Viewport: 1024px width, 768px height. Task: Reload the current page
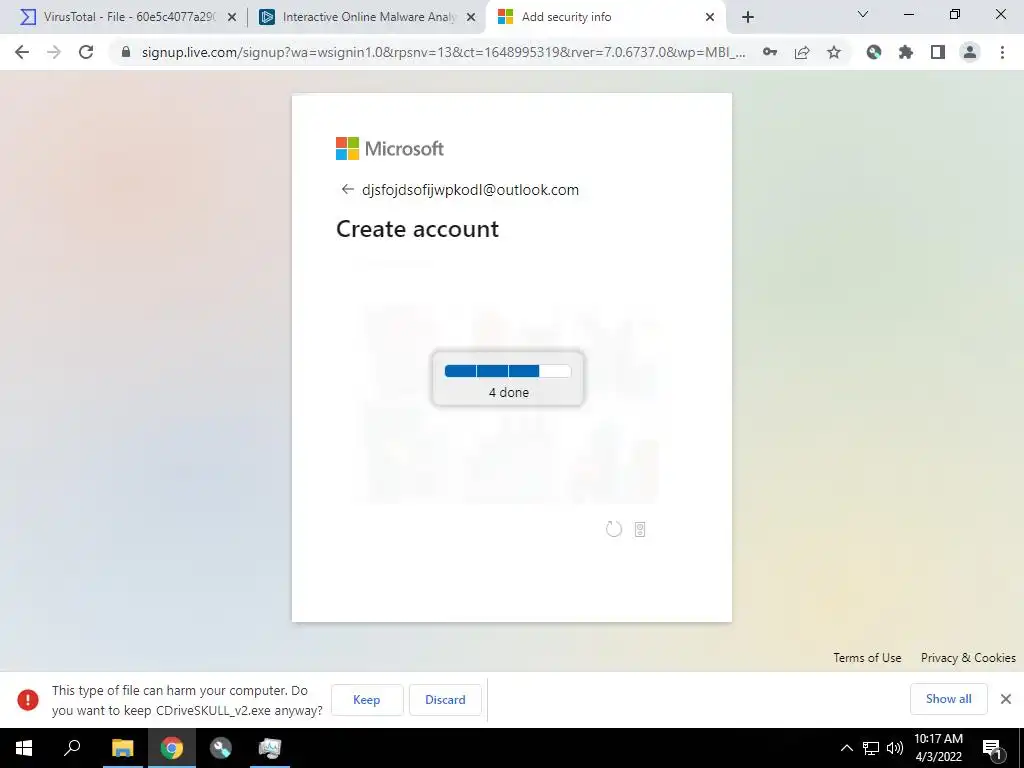point(86,52)
